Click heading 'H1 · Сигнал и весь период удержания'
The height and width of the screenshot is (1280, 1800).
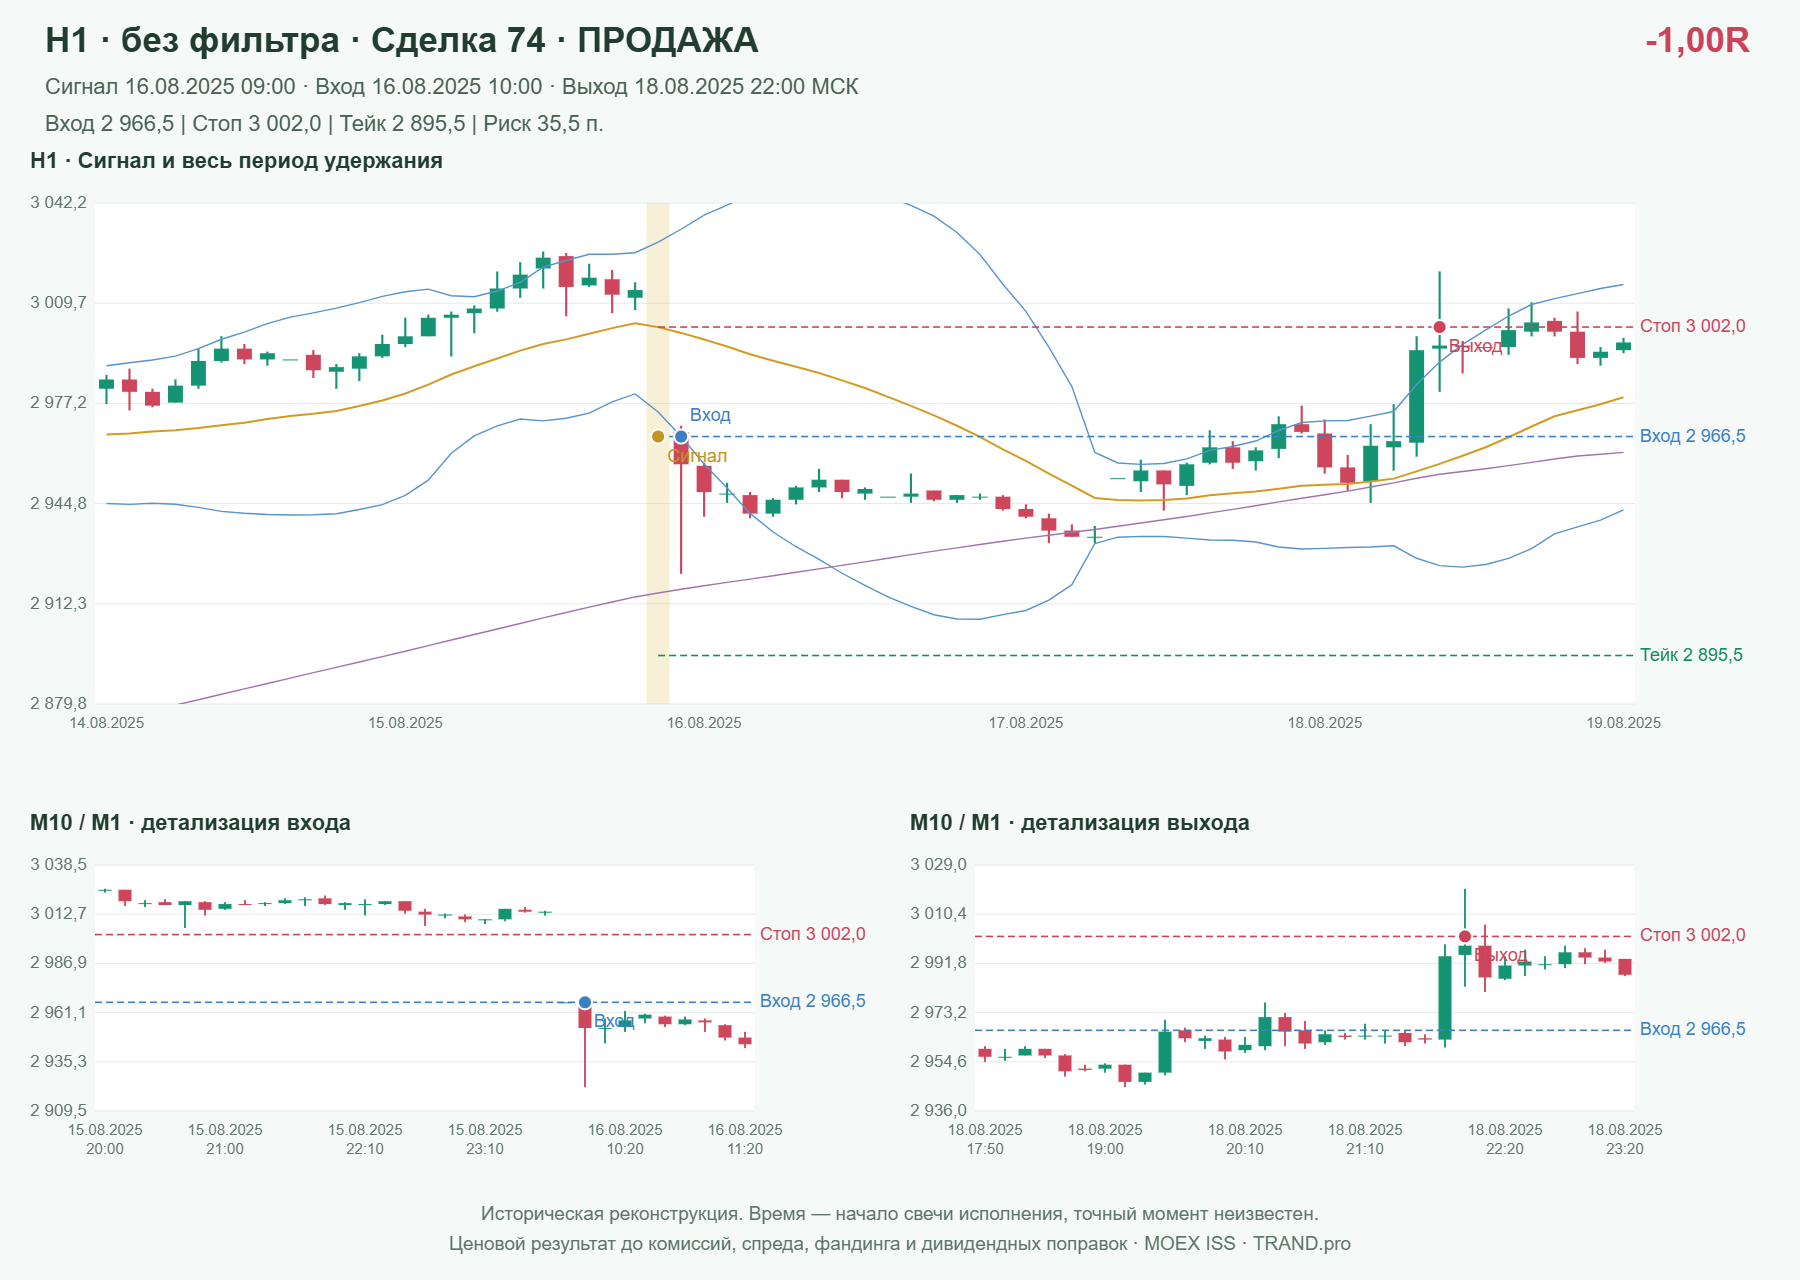[236, 161]
